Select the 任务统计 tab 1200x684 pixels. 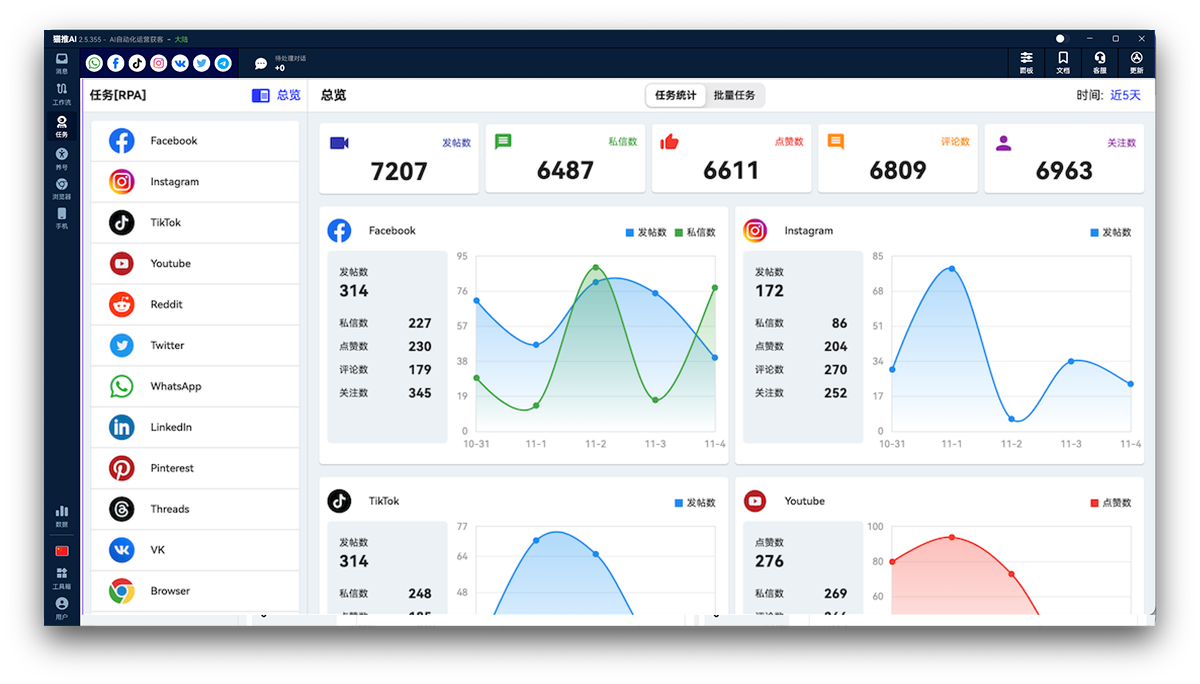pos(676,96)
